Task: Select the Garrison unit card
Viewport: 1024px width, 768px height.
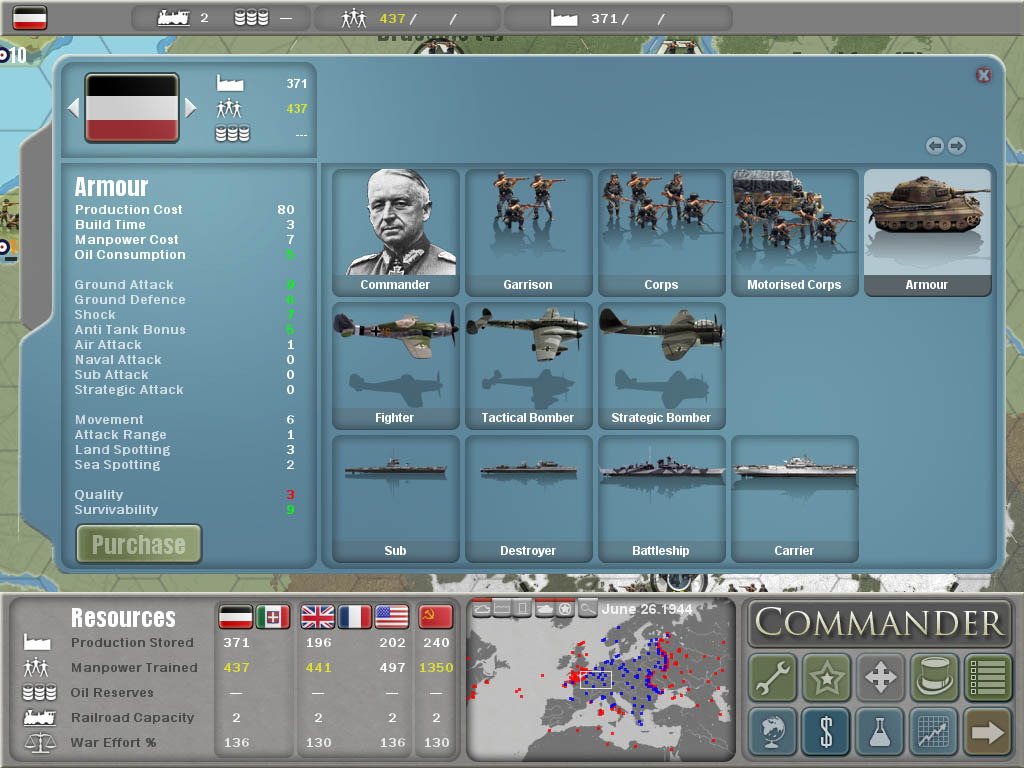Action: click(528, 232)
